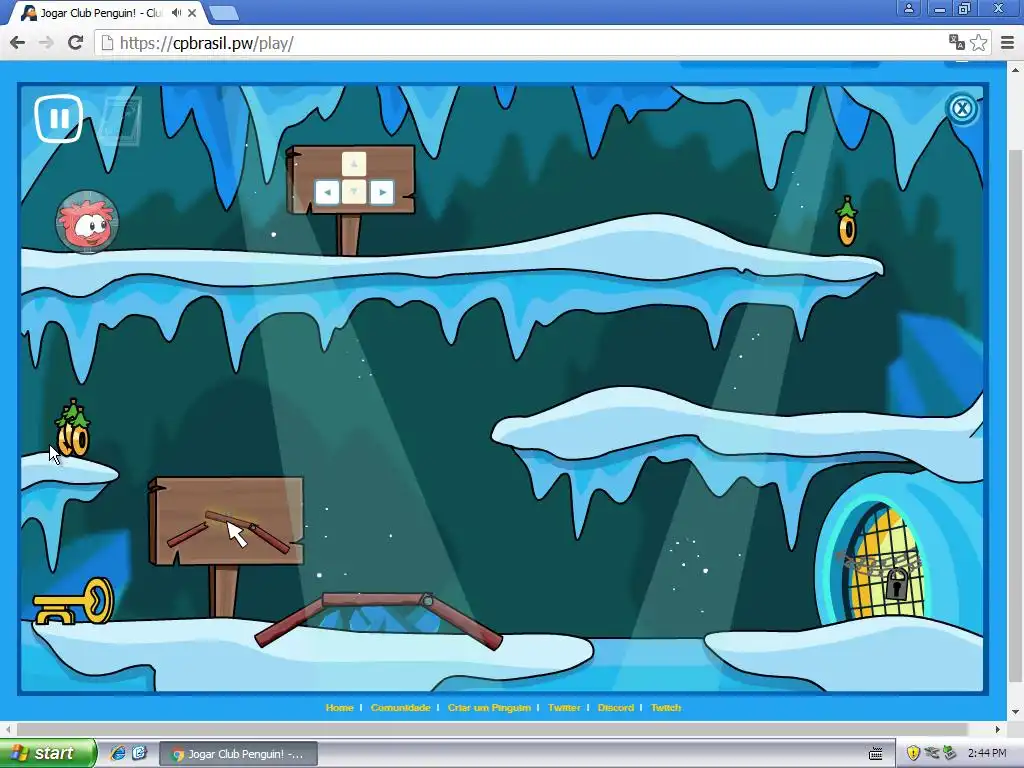Viewport: 1024px width, 768px height.
Task: Click the wooden bridge hint sign
Action: pyautogui.click(x=226, y=520)
